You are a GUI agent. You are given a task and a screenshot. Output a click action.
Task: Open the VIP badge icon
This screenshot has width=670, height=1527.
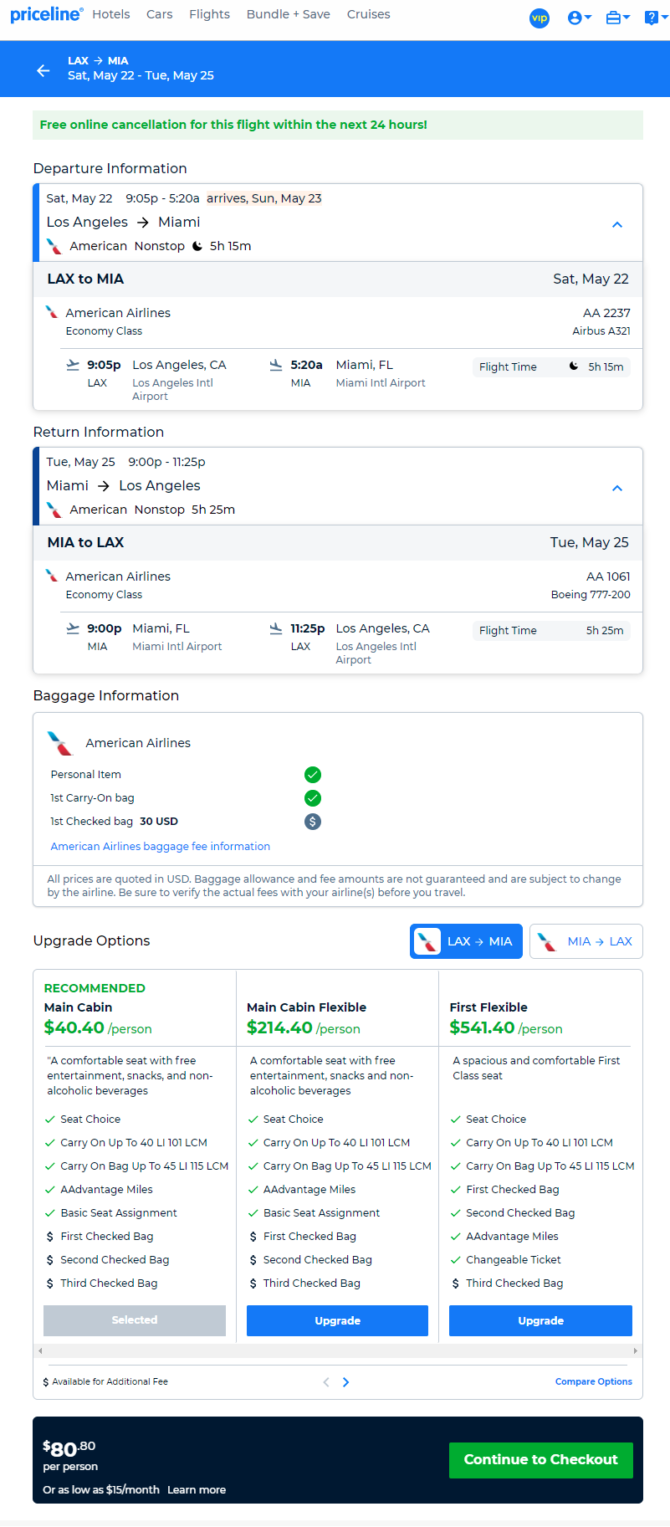(x=539, y=18)
